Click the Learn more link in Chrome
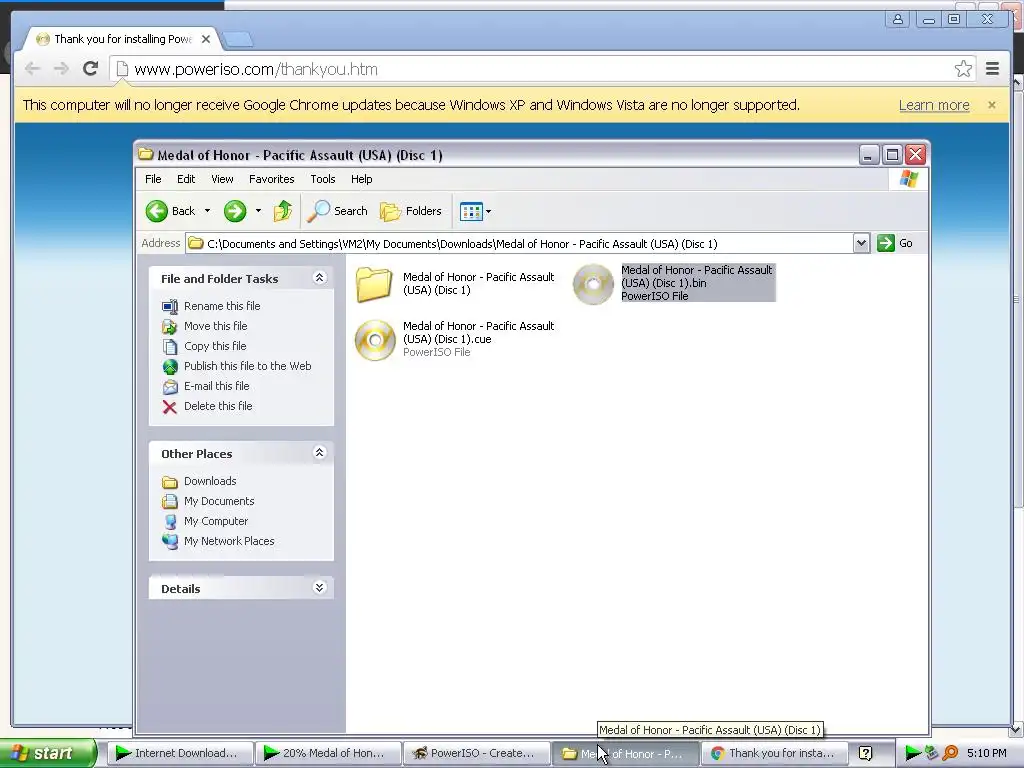 point(934,105)
